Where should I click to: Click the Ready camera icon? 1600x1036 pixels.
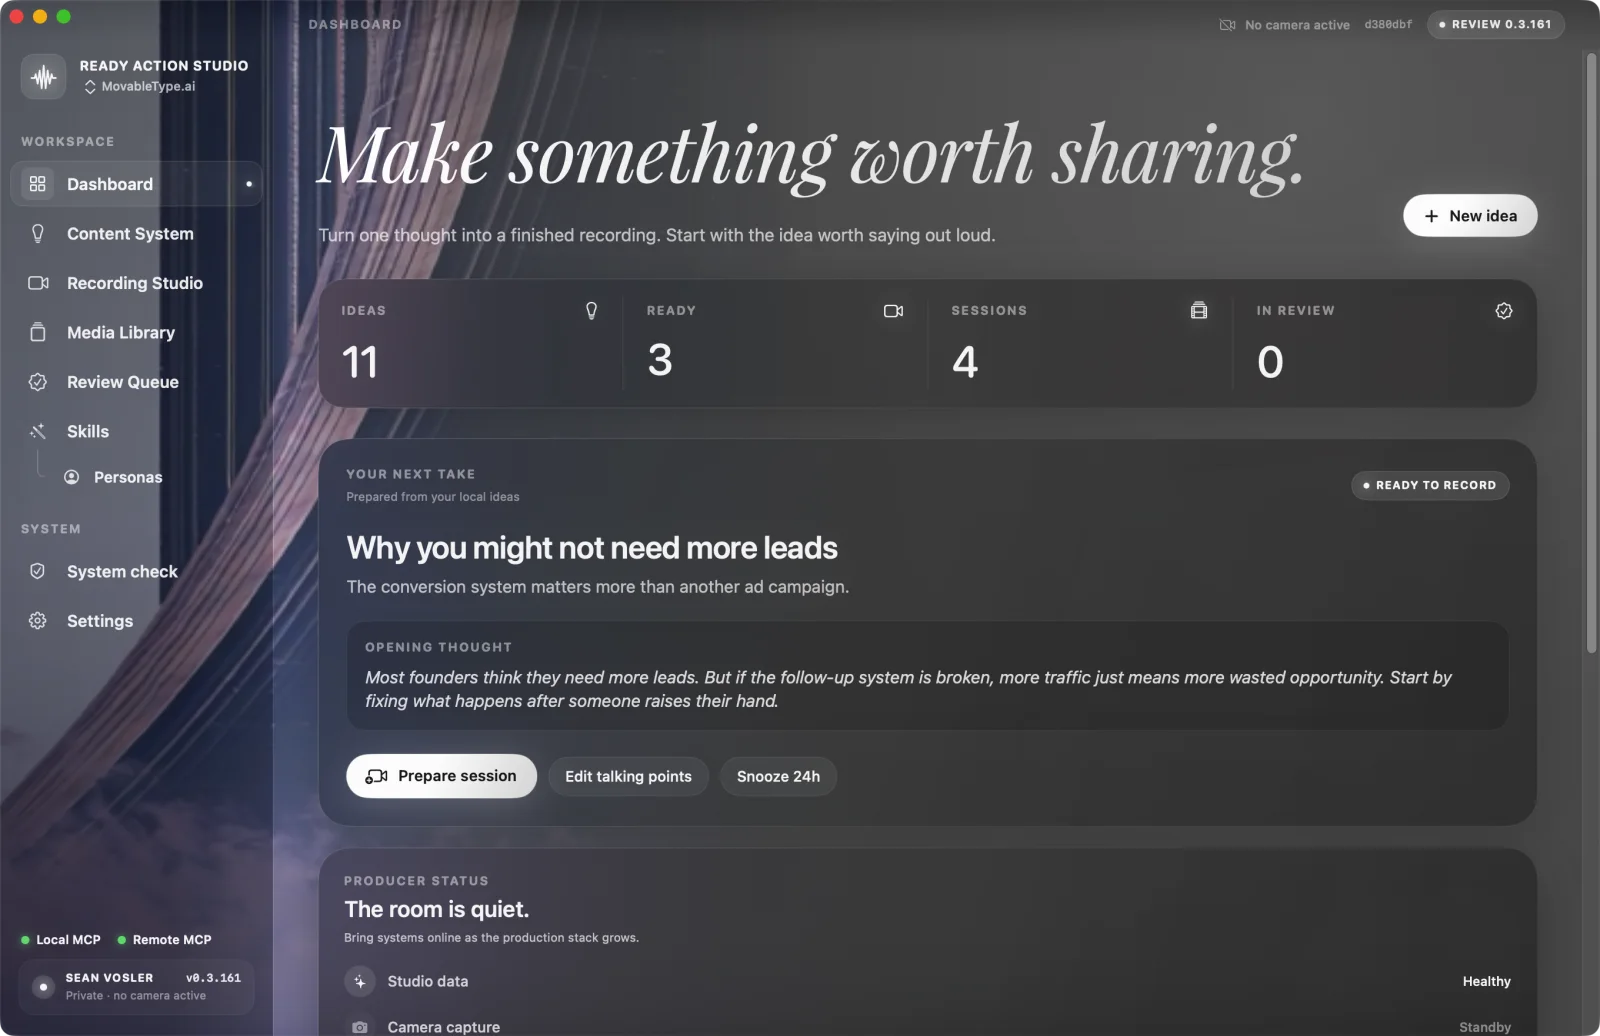click(x=894, y=311)
